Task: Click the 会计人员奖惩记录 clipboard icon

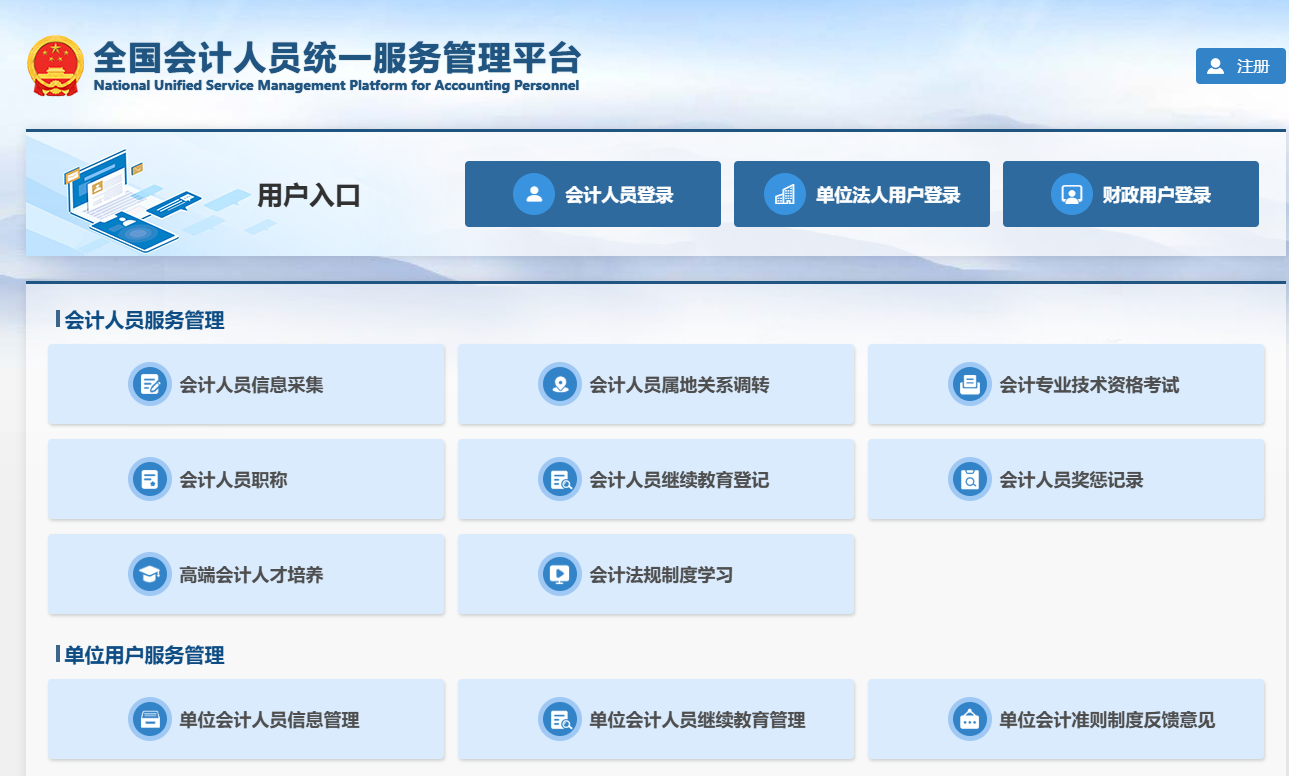Action: [969, 480]
